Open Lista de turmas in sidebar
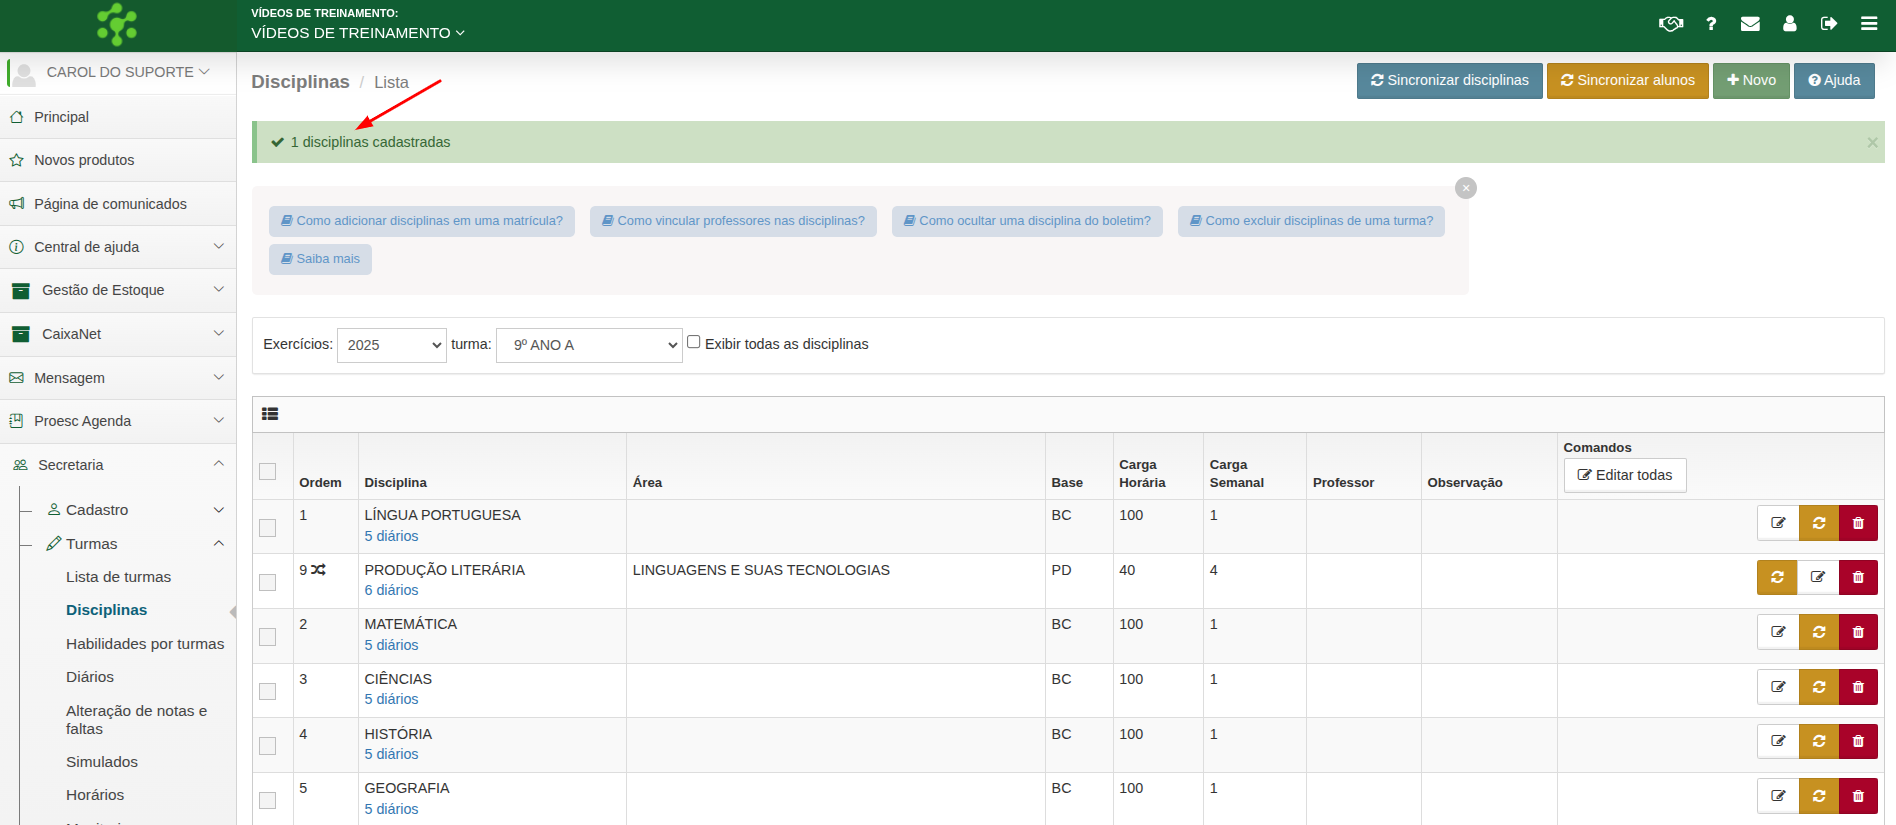The image size is (1896, 825). tap(118, 577)
